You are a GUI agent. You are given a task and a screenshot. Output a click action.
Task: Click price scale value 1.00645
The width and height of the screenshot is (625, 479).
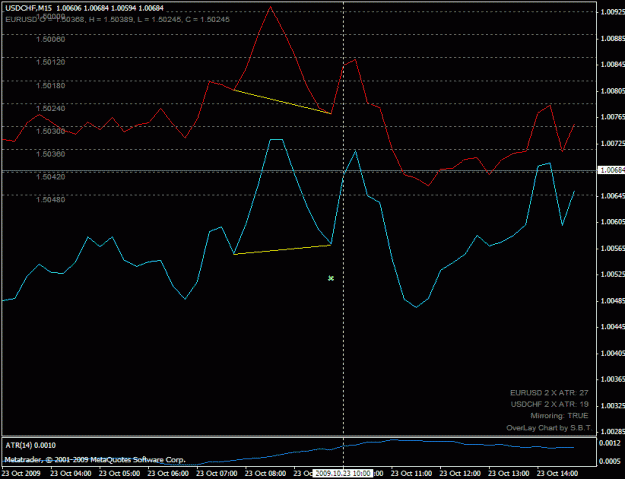pyautogui.click(x=612, y=196)
